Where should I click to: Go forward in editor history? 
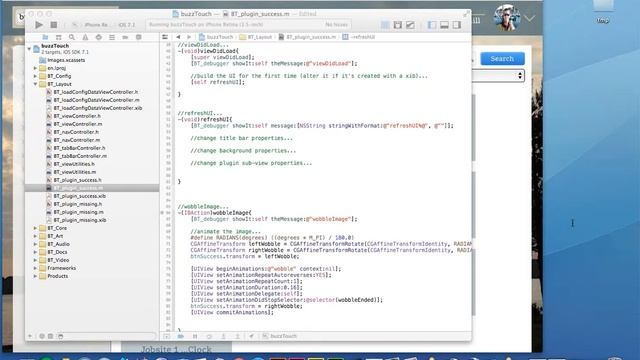coord(189,37)
